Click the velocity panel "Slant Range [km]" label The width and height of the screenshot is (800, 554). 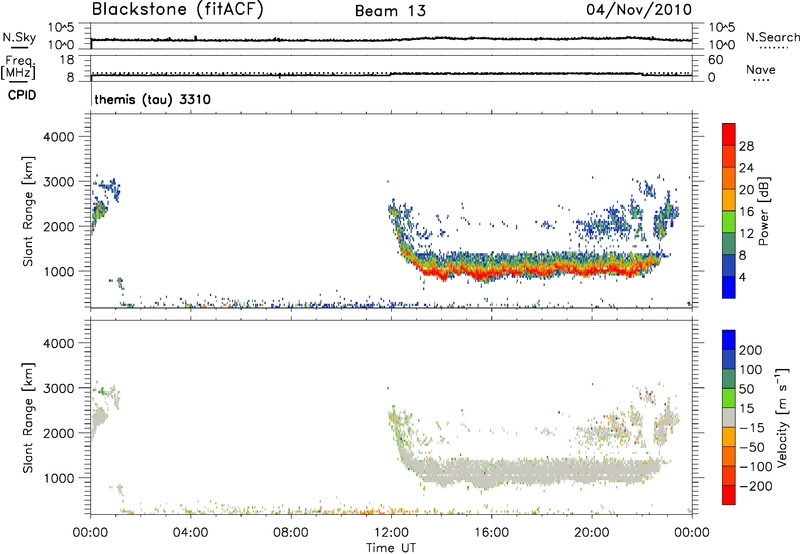tap(28, 418)
